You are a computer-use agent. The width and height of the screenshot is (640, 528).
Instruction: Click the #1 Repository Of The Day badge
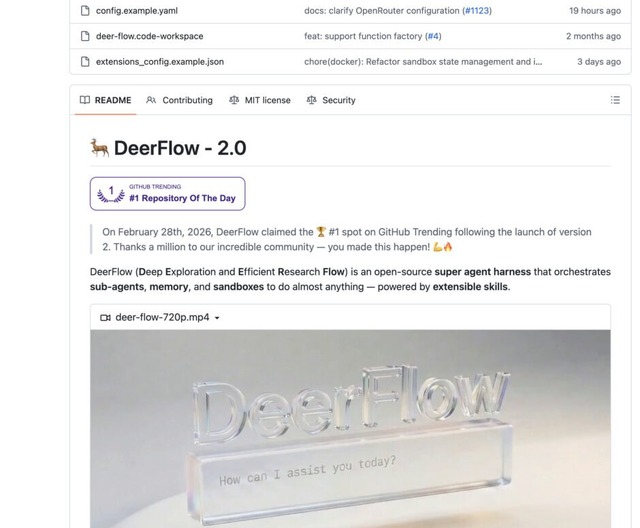click(x=168, y=194)
